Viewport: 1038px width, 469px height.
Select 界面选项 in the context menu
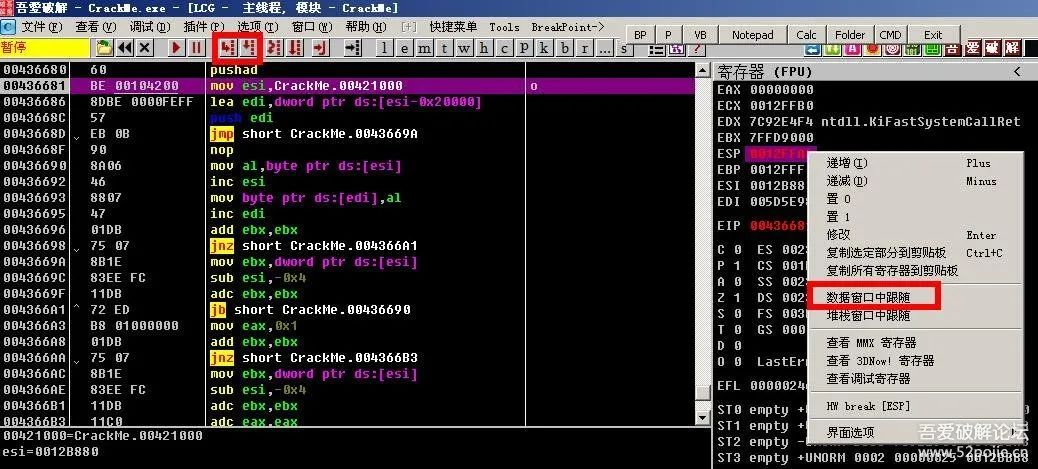coord(916,432)
